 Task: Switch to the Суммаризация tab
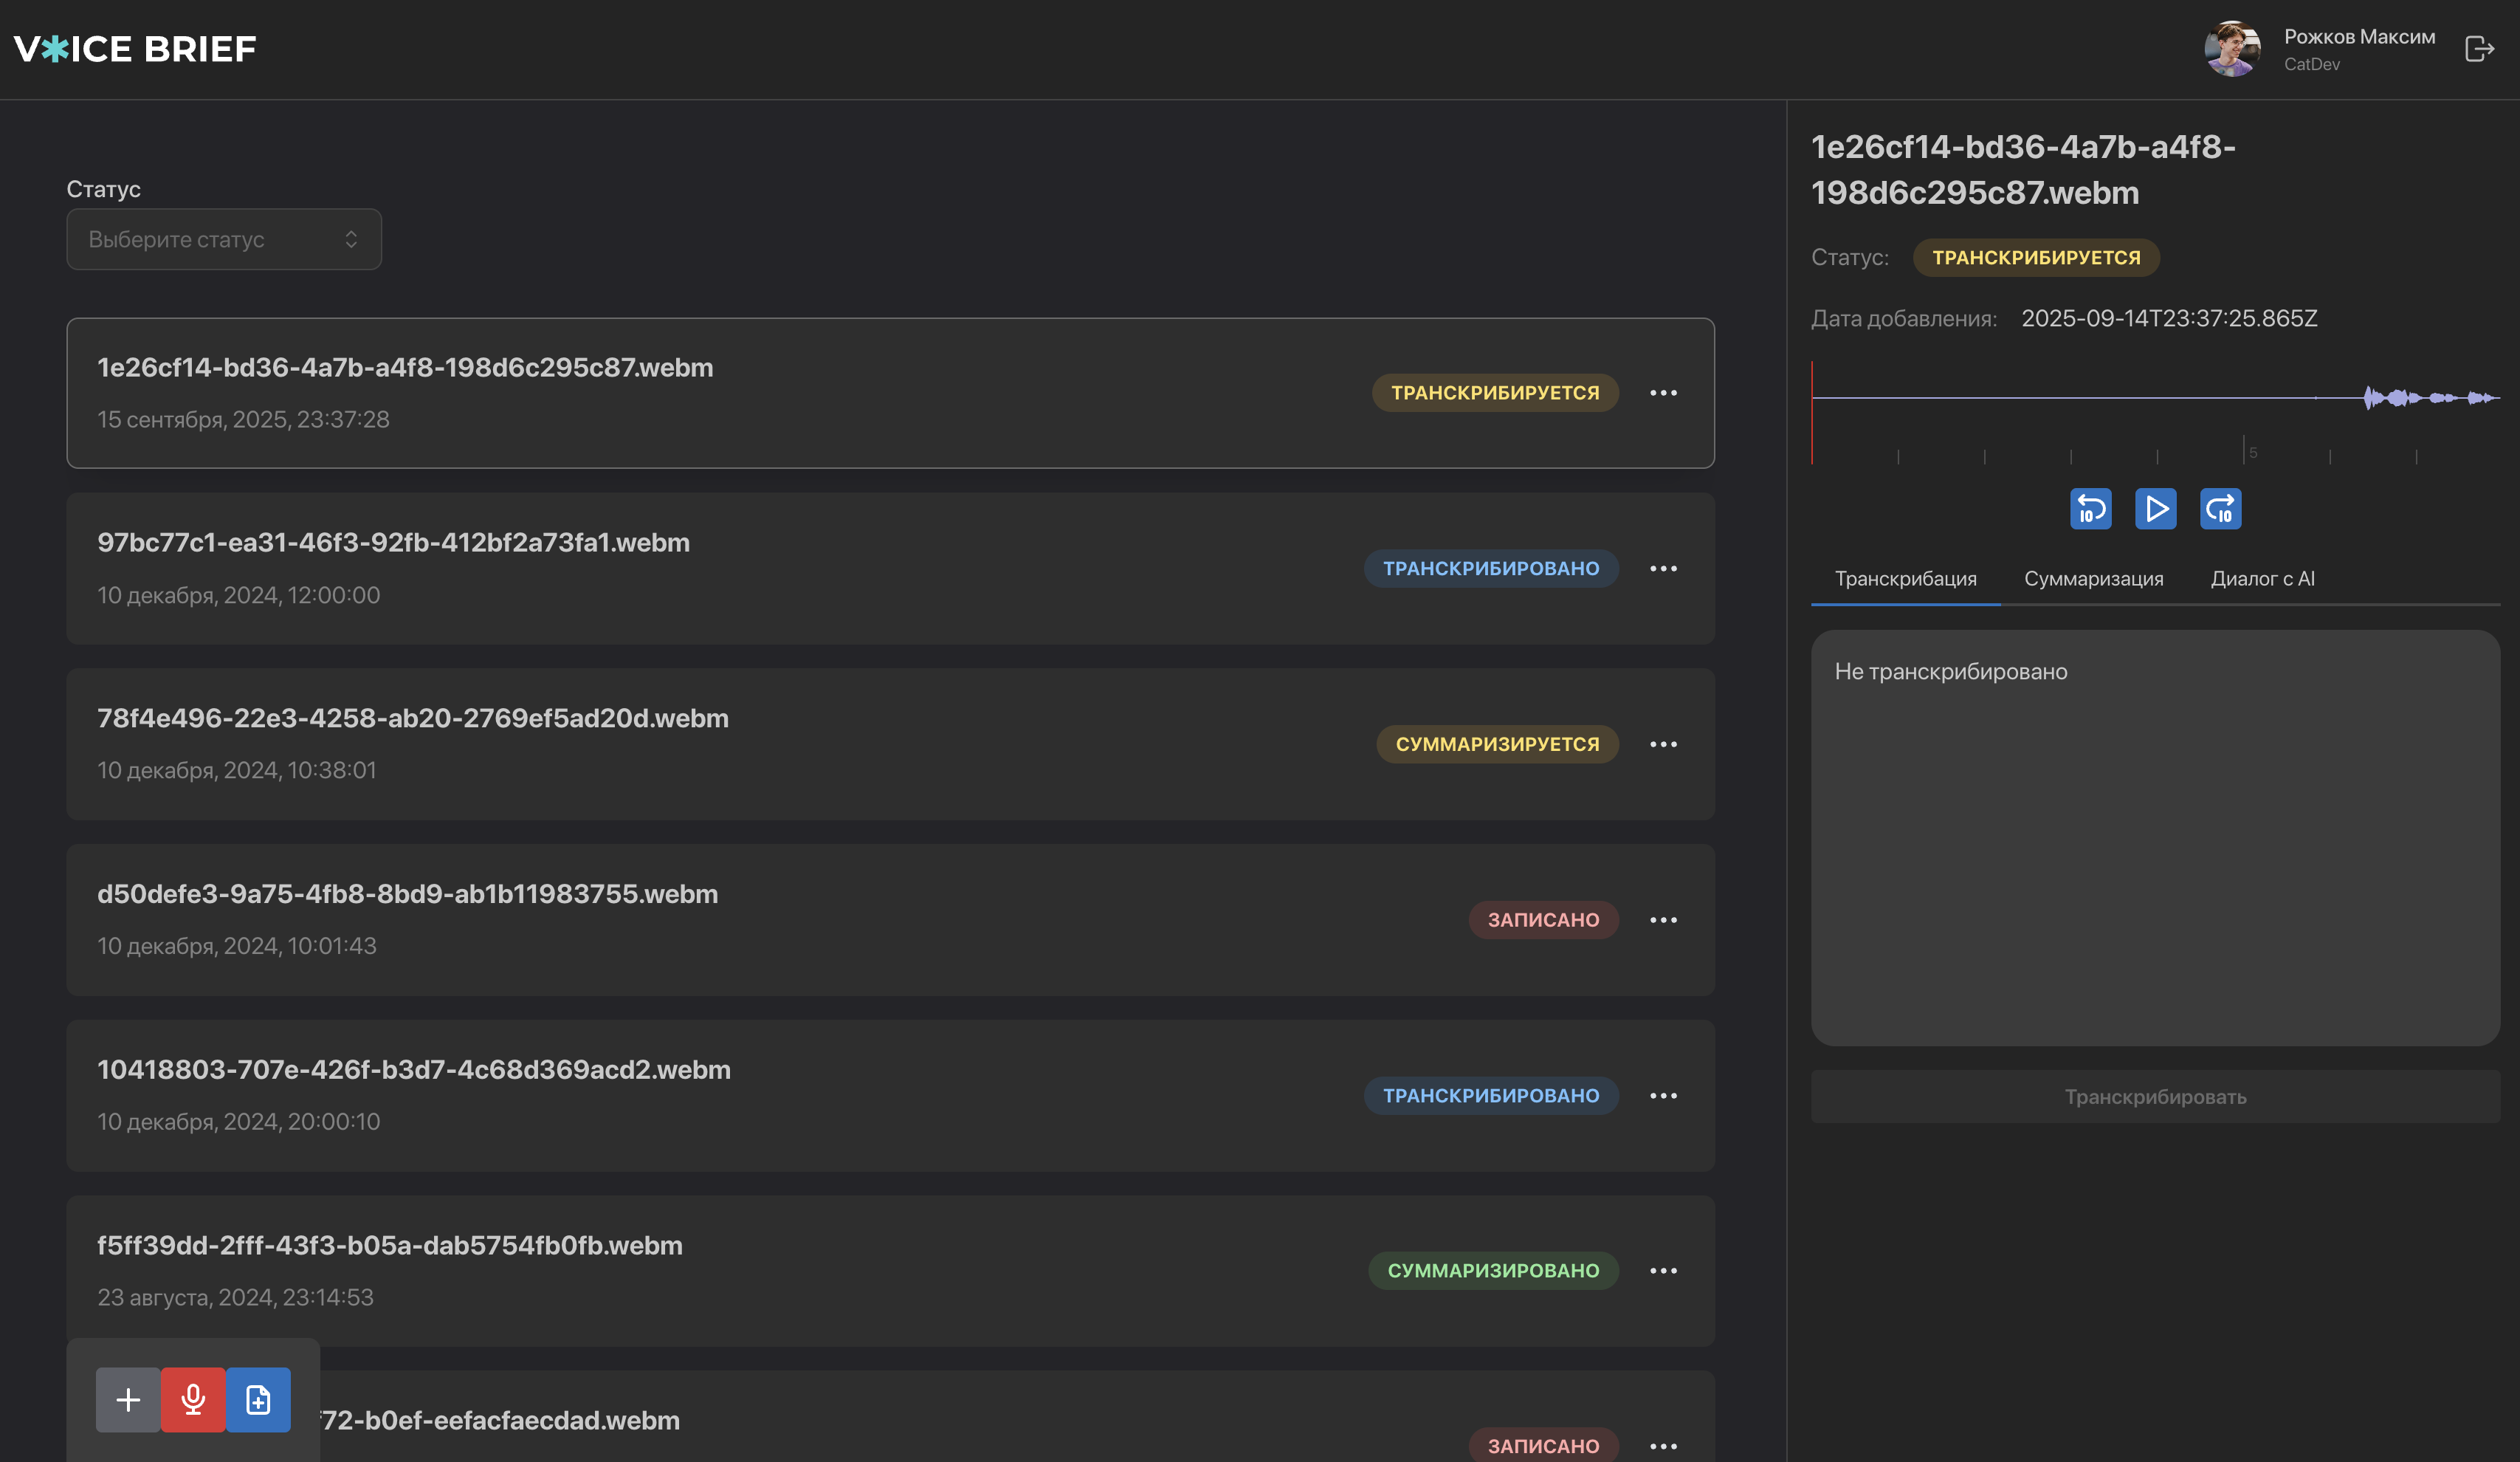point(2093,579)
